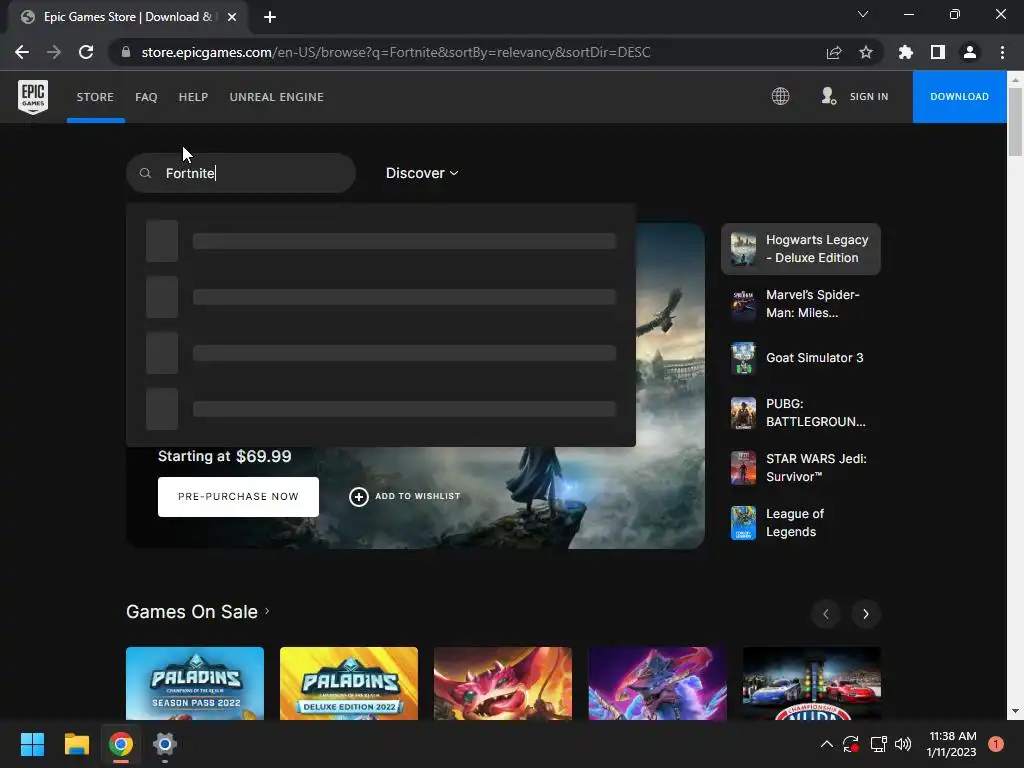This screenshot has height=768, width=1024.
Task: Click the browser address bar URL
Action: (x=396, y=52)
